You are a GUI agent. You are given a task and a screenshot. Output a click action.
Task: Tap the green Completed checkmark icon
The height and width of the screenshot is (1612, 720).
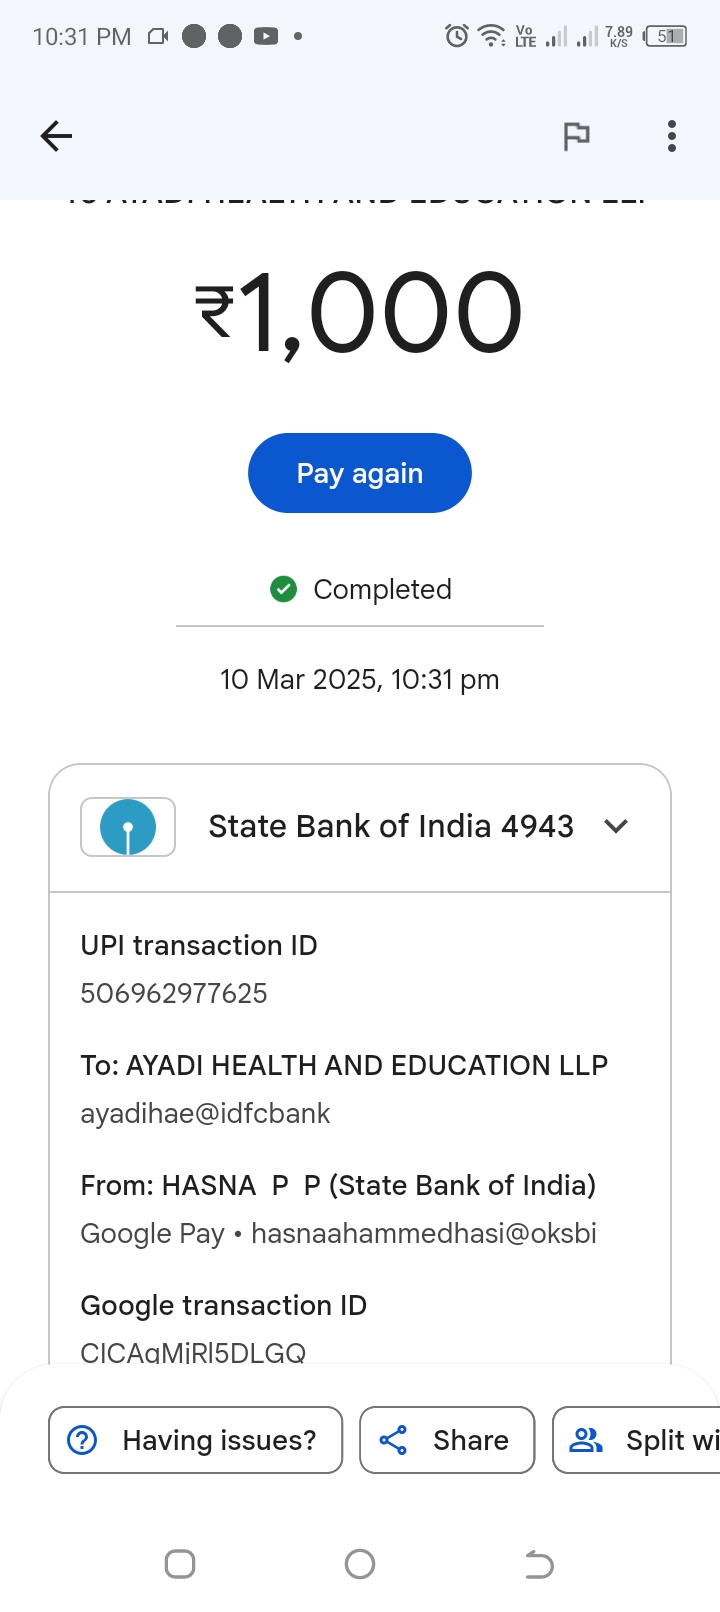pyautogui.click(x=284, y=589)
